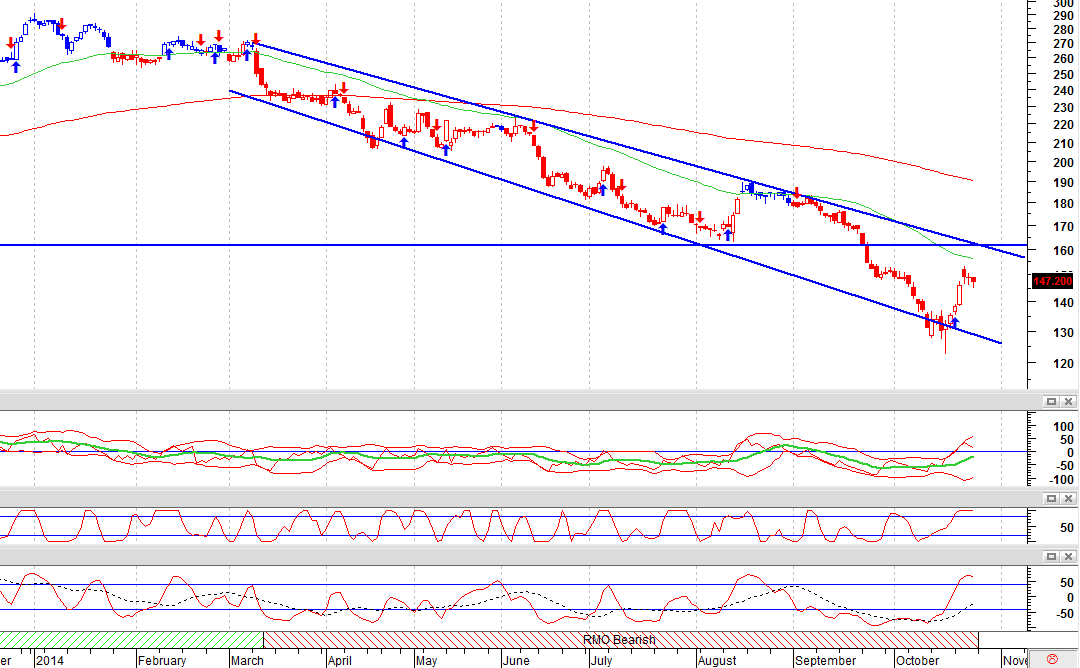
Task: Close the first oscillator pane
Action: 1068,401
